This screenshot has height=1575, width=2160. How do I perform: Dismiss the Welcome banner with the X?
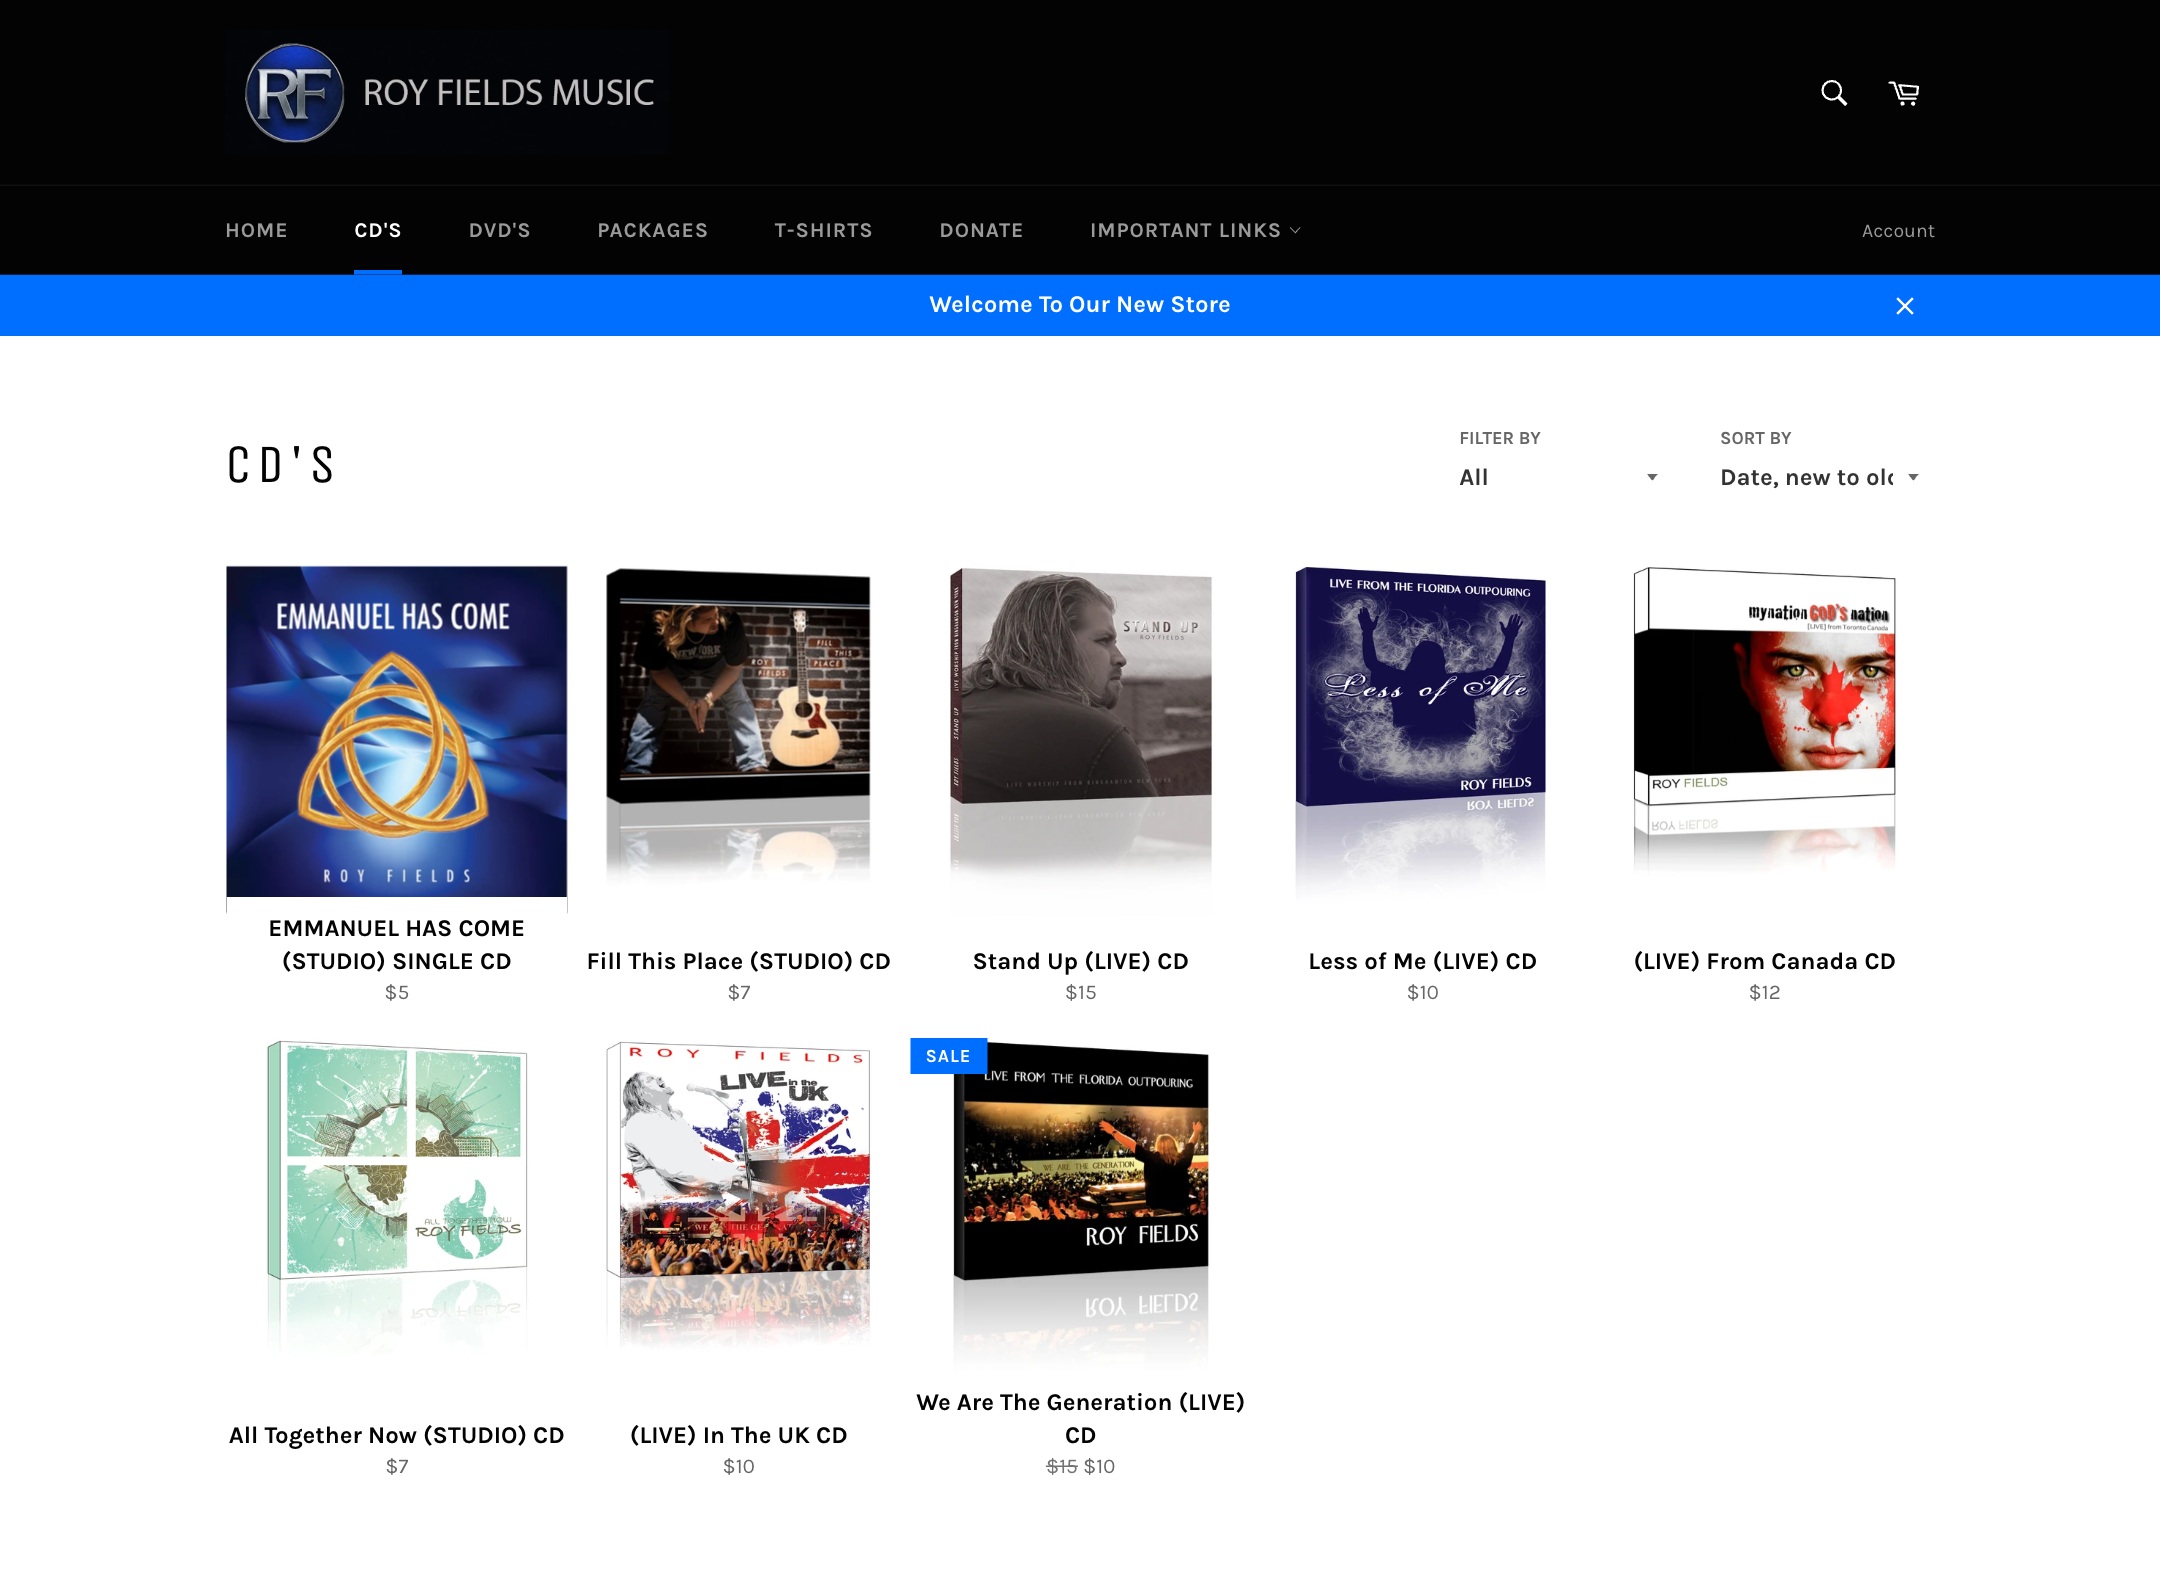point(1905,306)
